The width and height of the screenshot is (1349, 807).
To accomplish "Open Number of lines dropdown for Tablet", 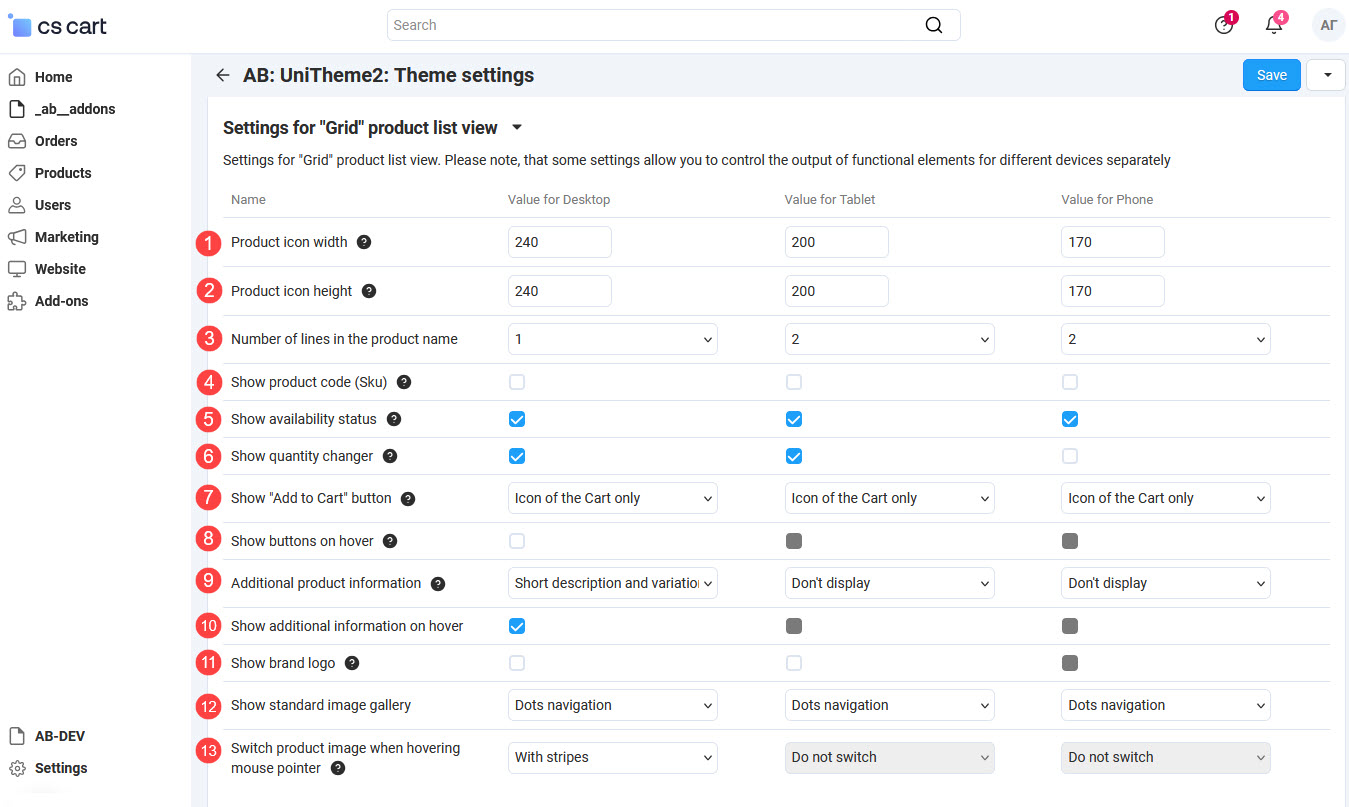I will pyautogui.click(x=890, y=339).
